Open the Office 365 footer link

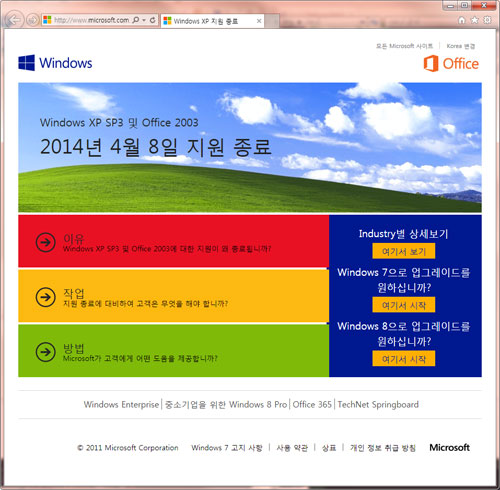(x=312, y=404)
